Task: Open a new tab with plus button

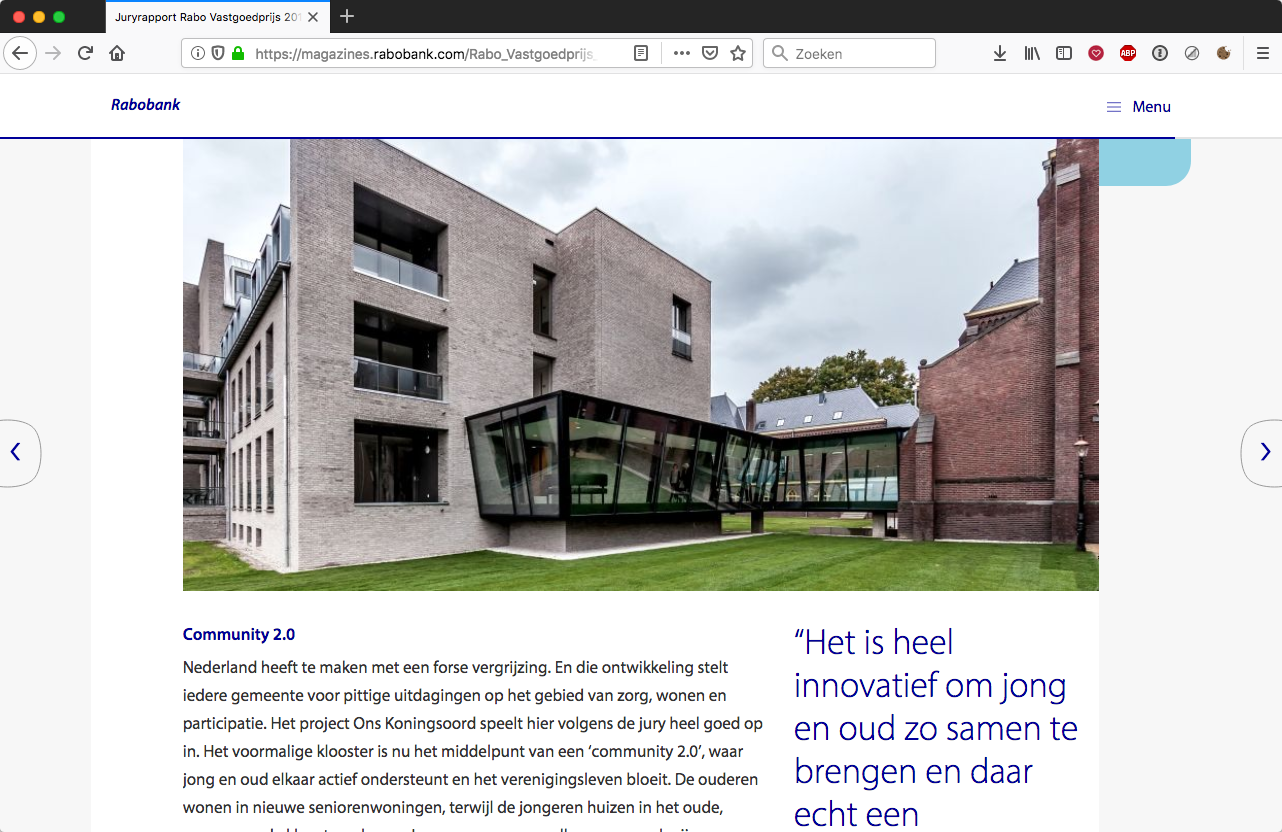Action: tap(347, 17)
